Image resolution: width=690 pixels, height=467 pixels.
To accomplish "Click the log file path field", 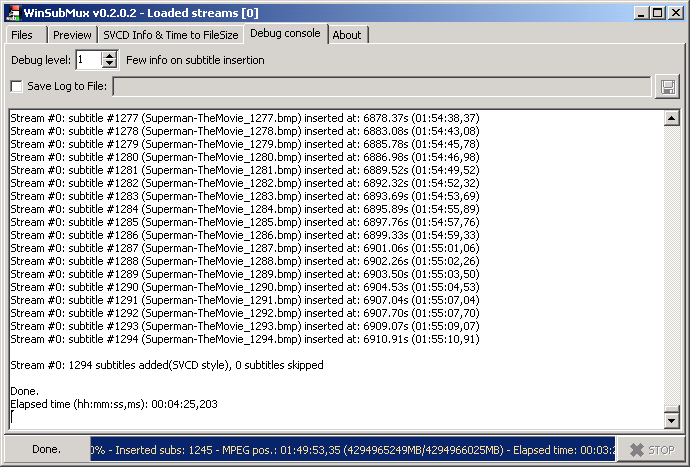I will pos(380,87).
